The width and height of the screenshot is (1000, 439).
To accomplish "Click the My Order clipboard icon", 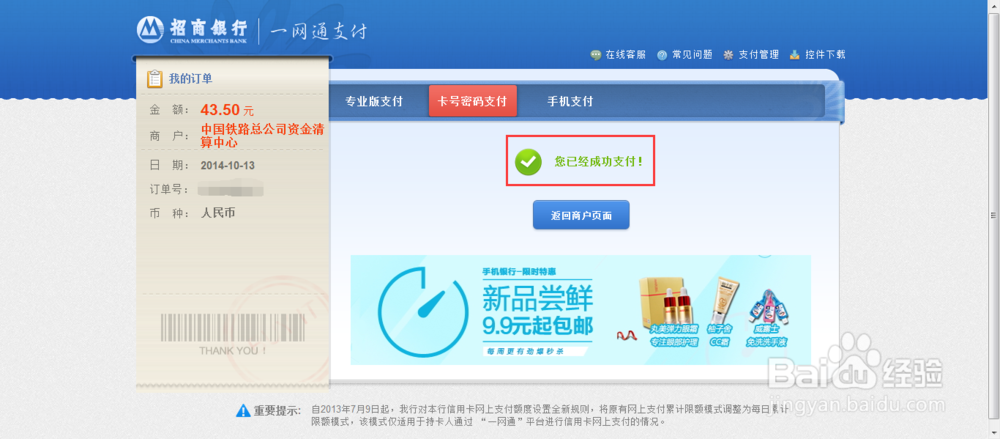I will [154, 78].
